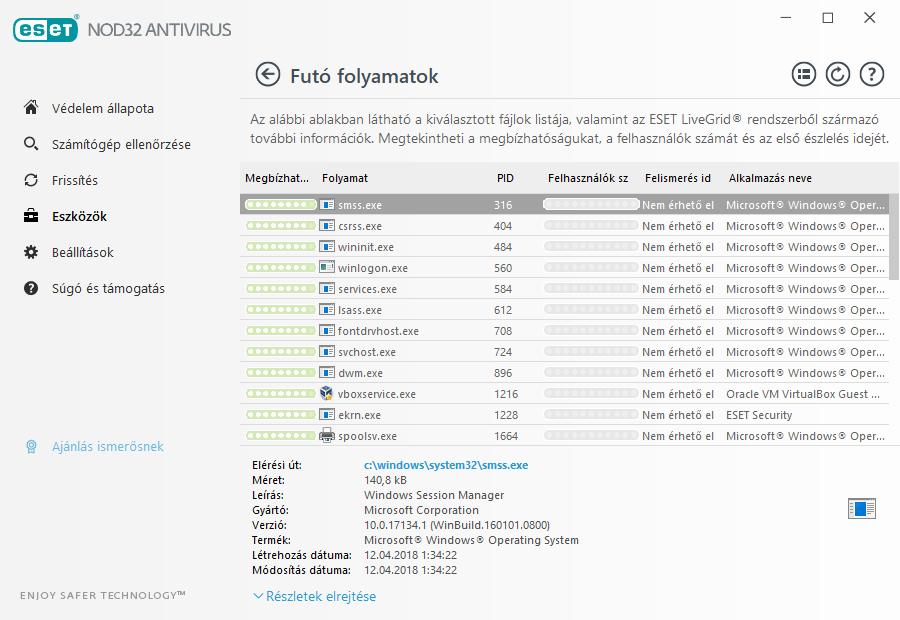
Task: Click the csrss.exe process icon
Action: point(327,226)
